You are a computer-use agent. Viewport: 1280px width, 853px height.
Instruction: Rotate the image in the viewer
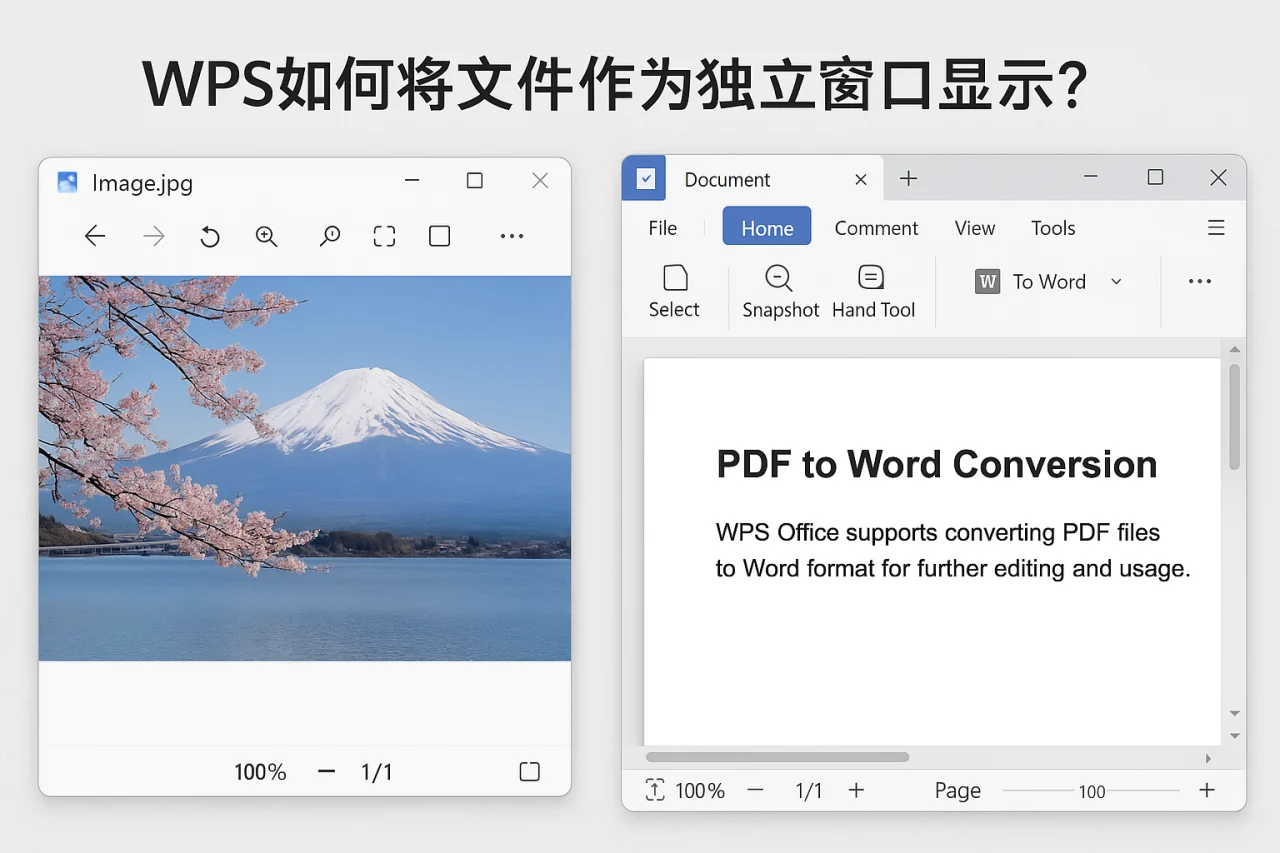coord(209,236)
